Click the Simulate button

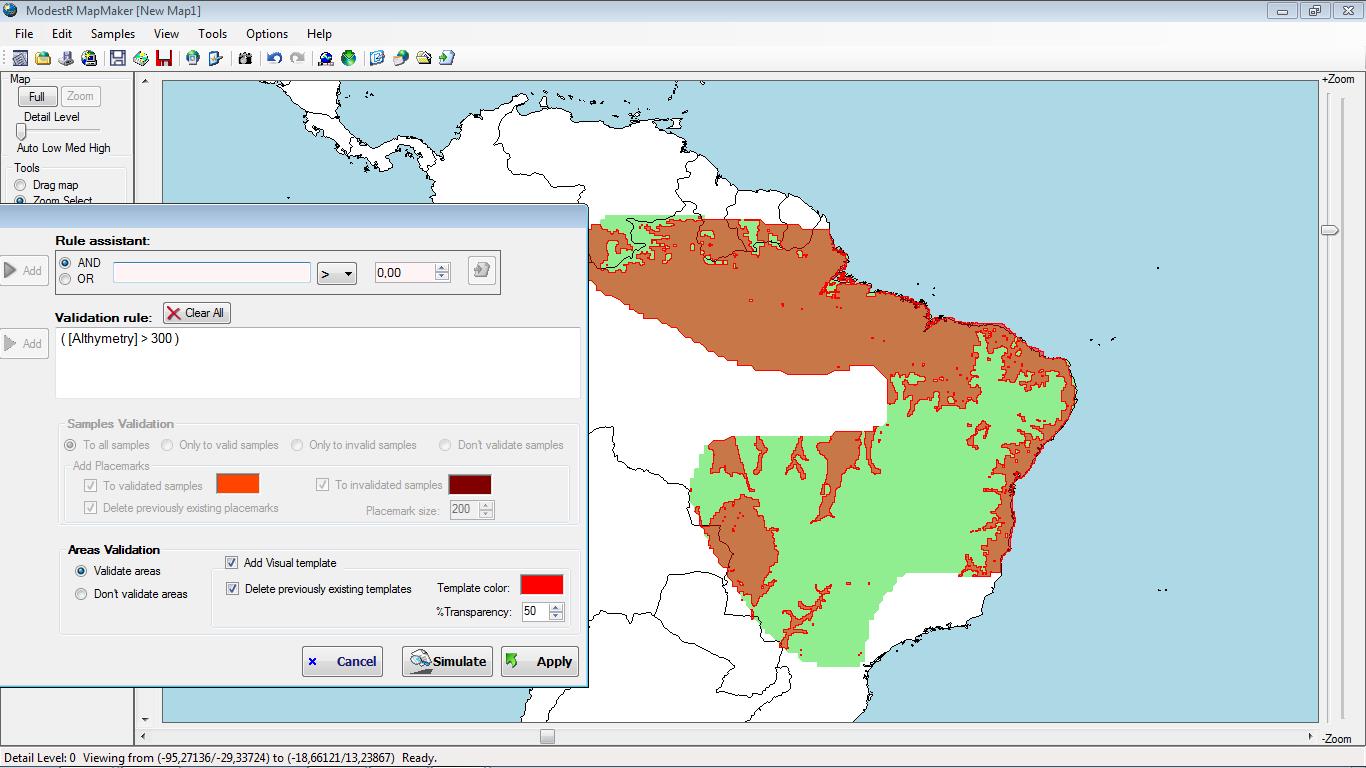point(447,661)
